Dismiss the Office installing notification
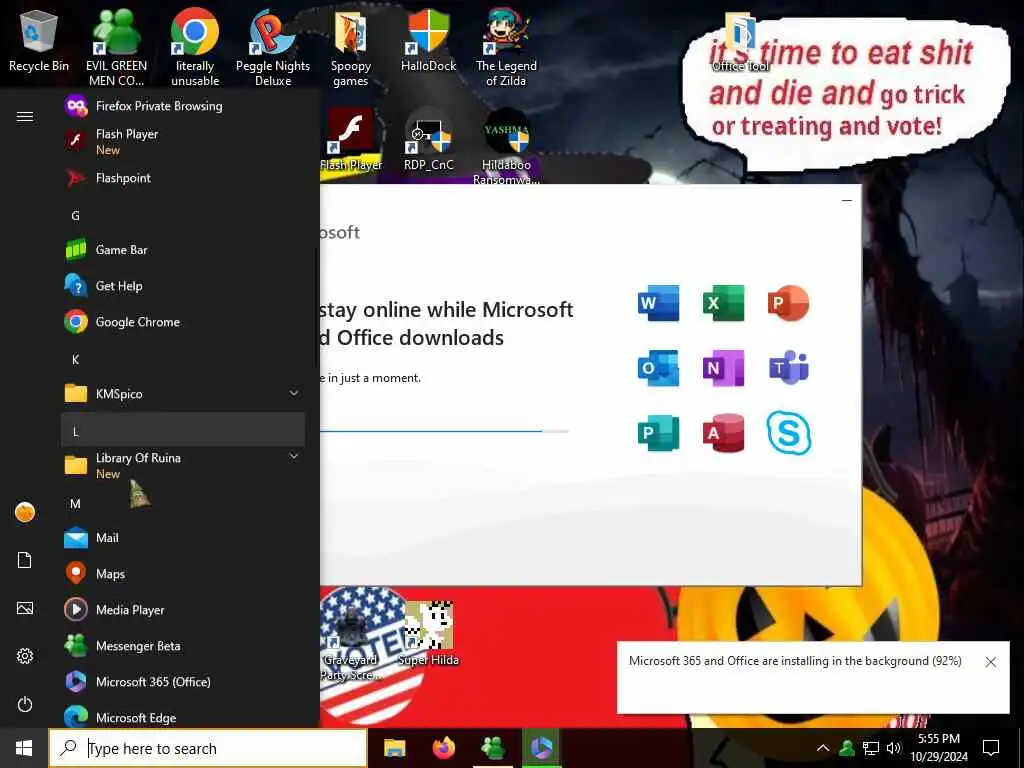The height and width of the screenshot is (768, 1024). pyautogui.click(x=990, y=662)
